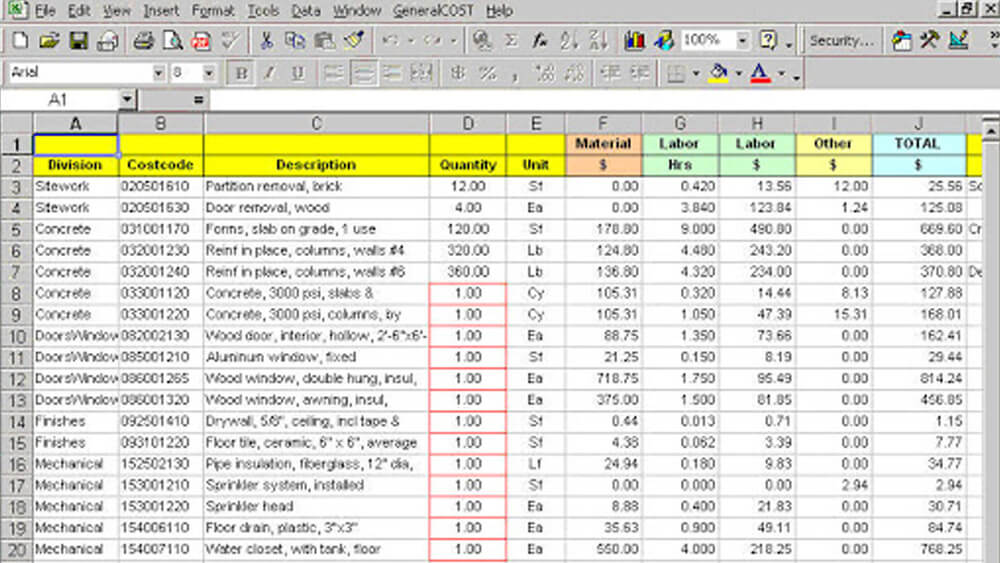Activate the Format Painter brush

click(x=354, y=41)
